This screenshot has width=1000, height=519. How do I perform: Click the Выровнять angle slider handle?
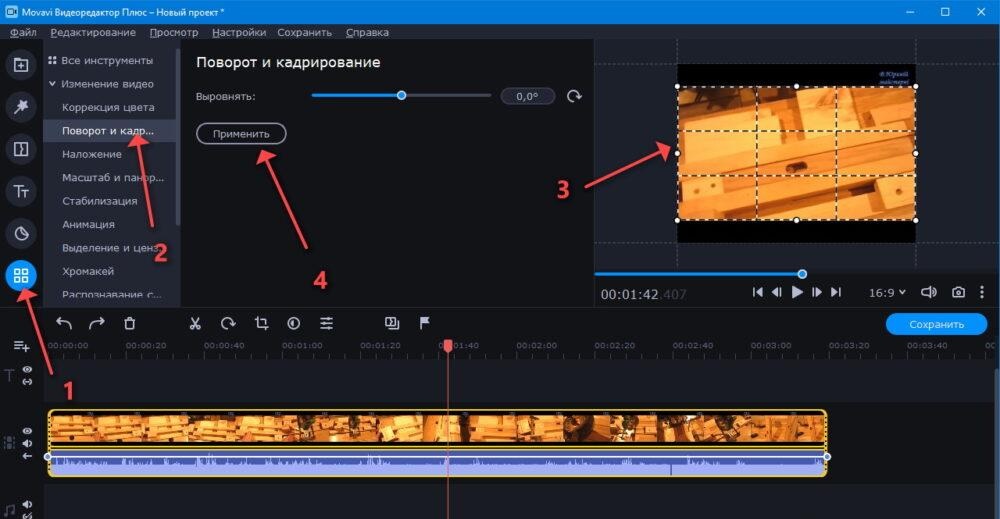(401, 95)
